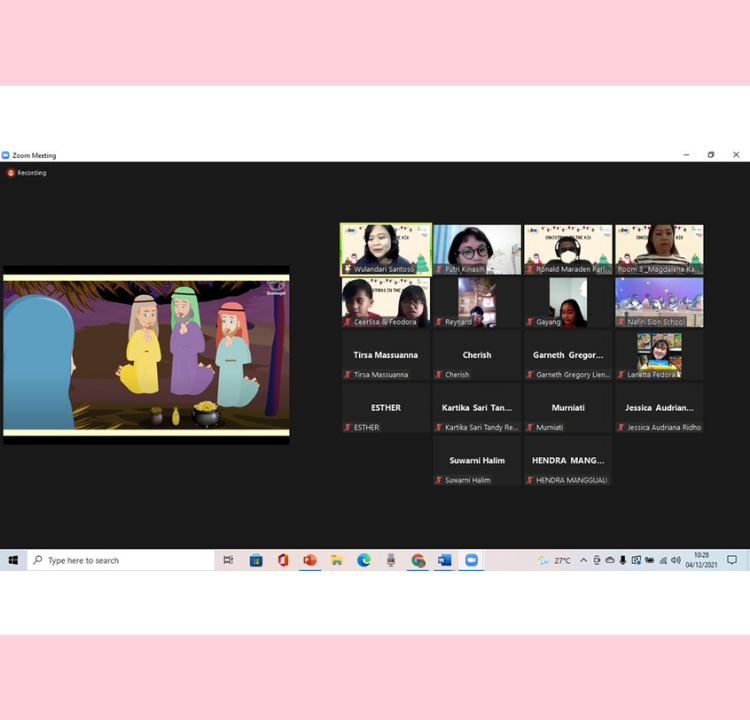
Task: Select Kartika Sari Tandy's participant tile
Action: point(477,408)
